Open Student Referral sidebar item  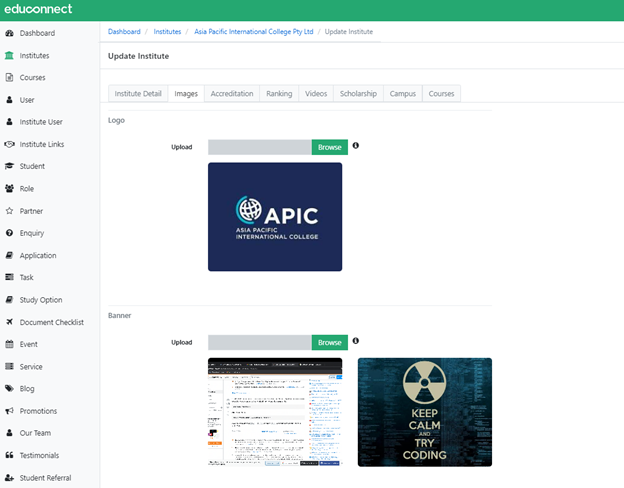point(45,478)
